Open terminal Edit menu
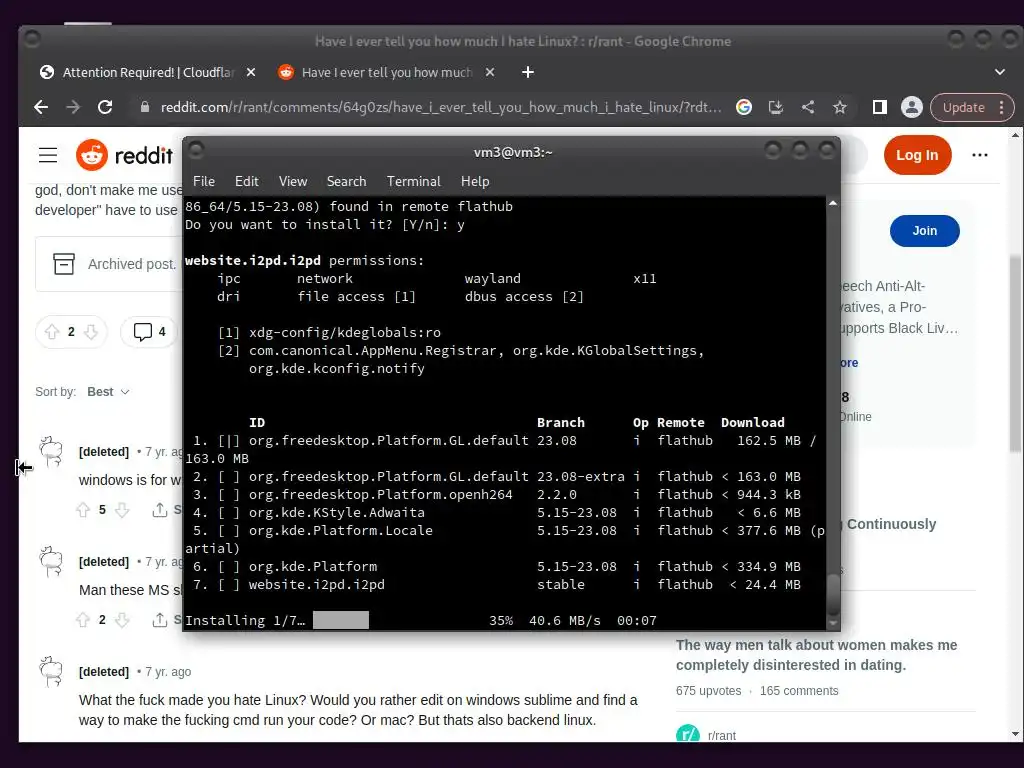 click(x=246, y=181)
